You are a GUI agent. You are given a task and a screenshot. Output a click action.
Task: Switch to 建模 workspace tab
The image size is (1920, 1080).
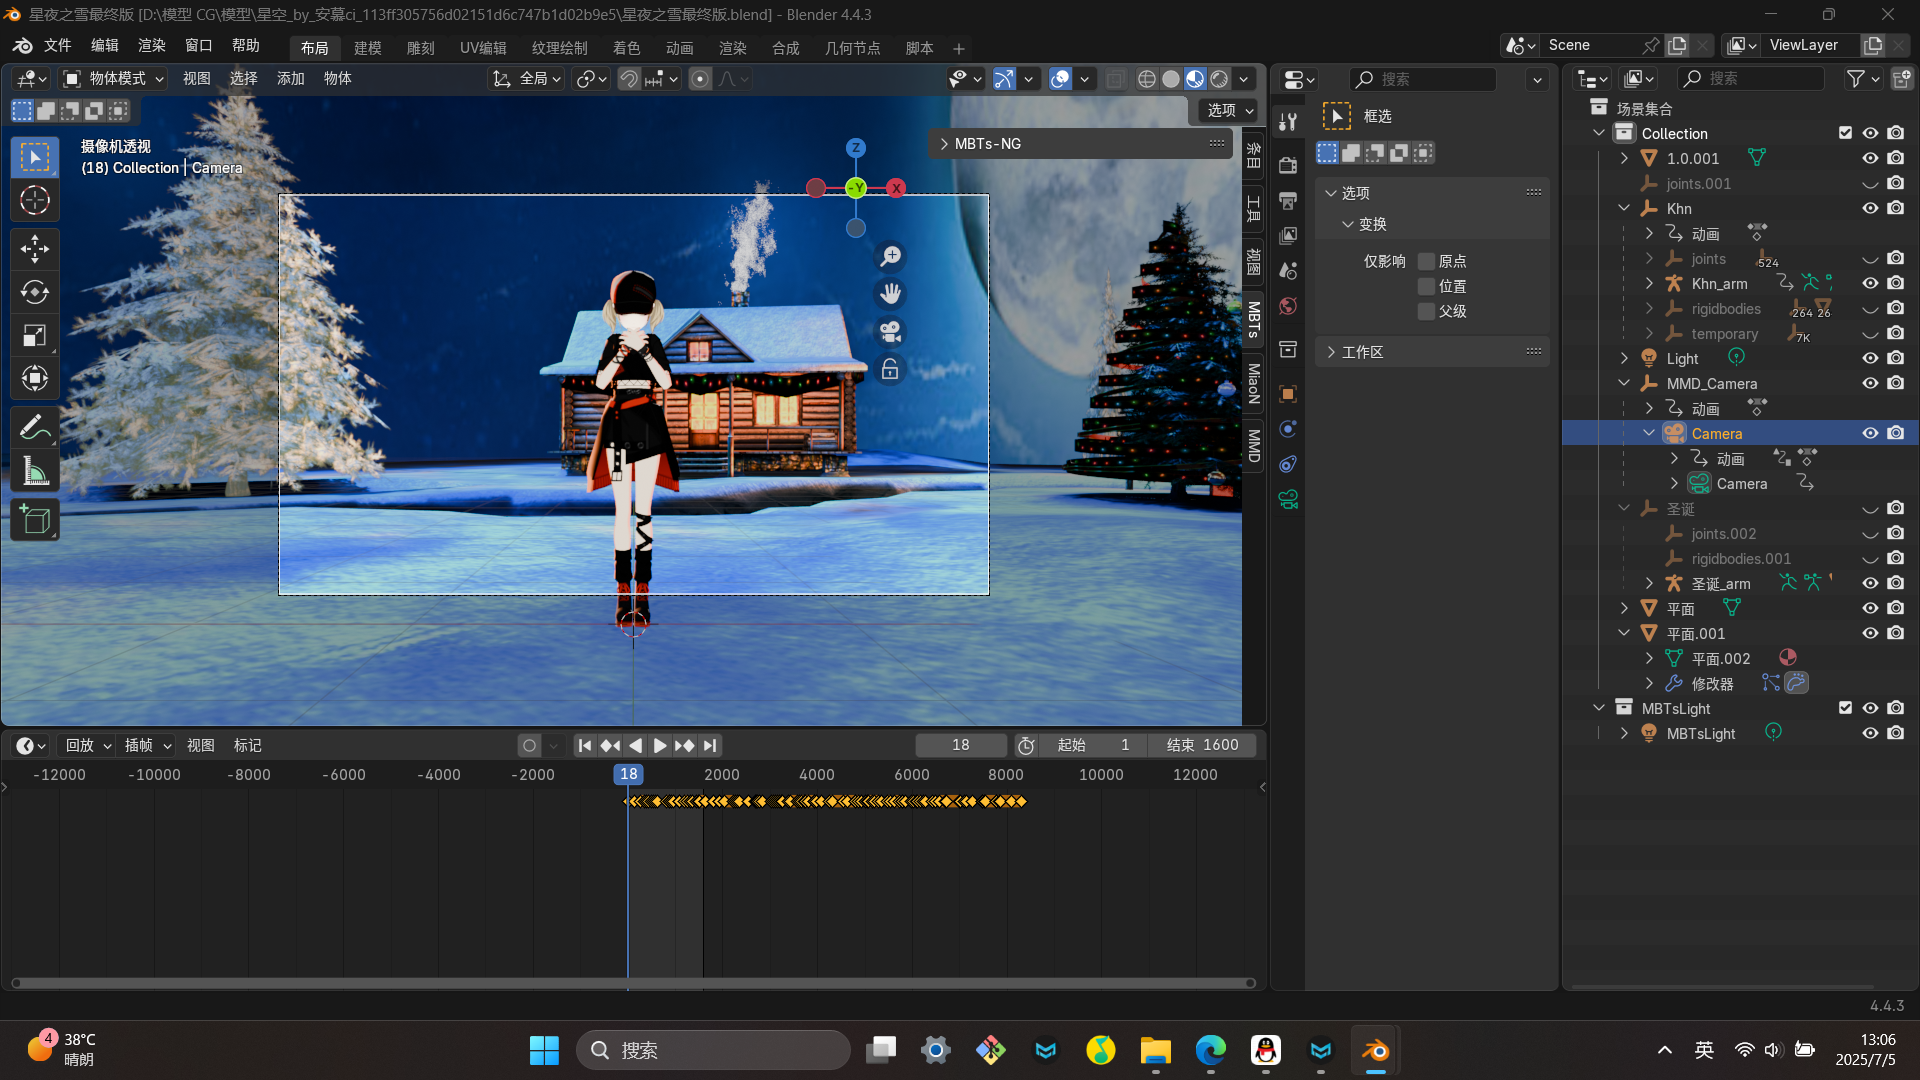point(367,48)
